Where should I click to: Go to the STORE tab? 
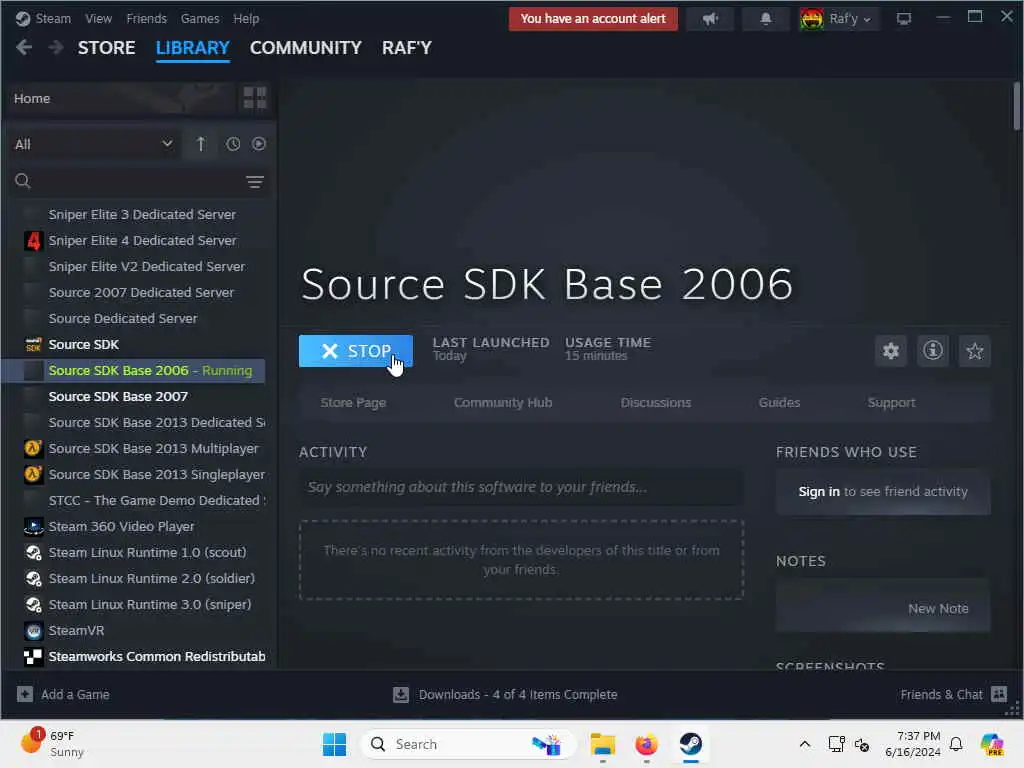click(x=106, y=48)
